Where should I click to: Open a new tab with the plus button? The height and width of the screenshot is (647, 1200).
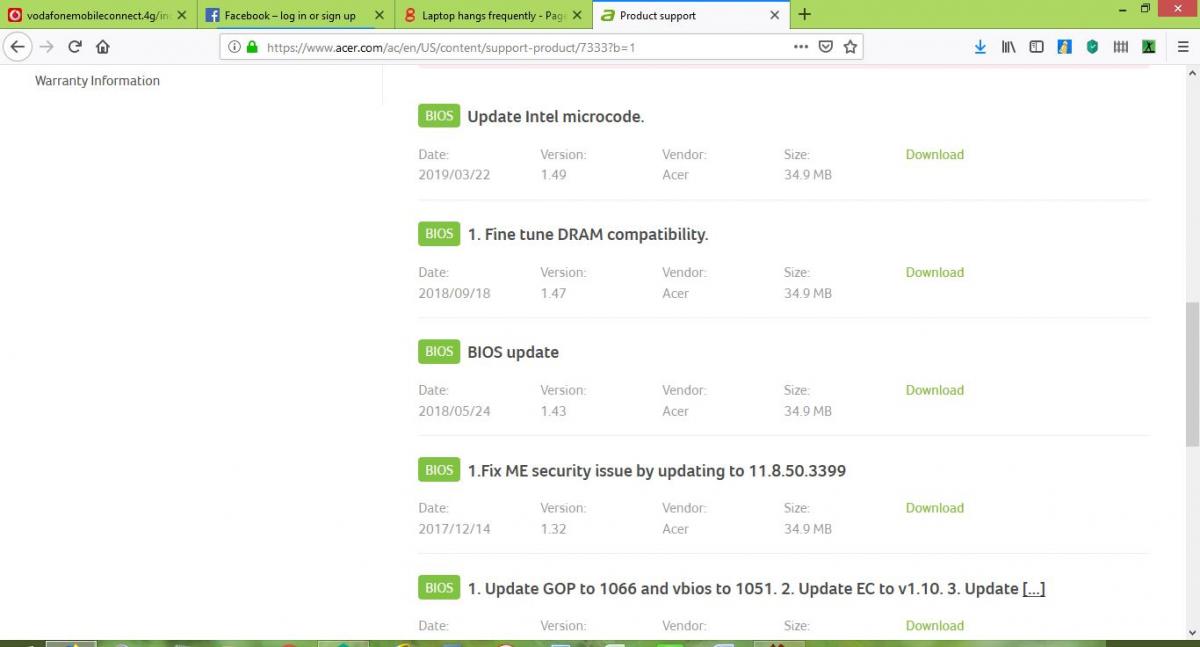tap(805, 15)
